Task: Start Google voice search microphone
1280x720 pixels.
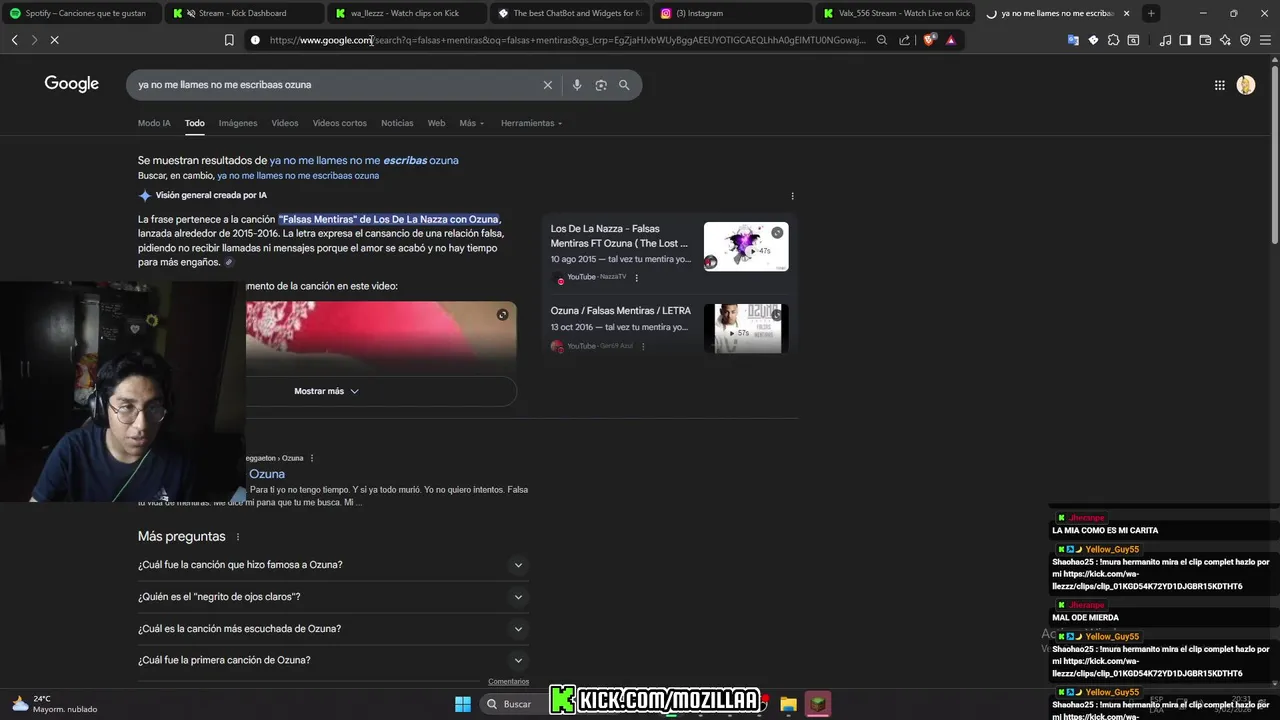Action: tap(577, 85)
